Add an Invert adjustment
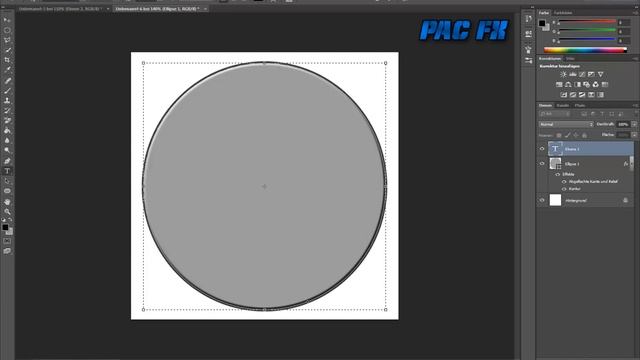This screenshot has height=360, width=640. (x=564, y=95)
